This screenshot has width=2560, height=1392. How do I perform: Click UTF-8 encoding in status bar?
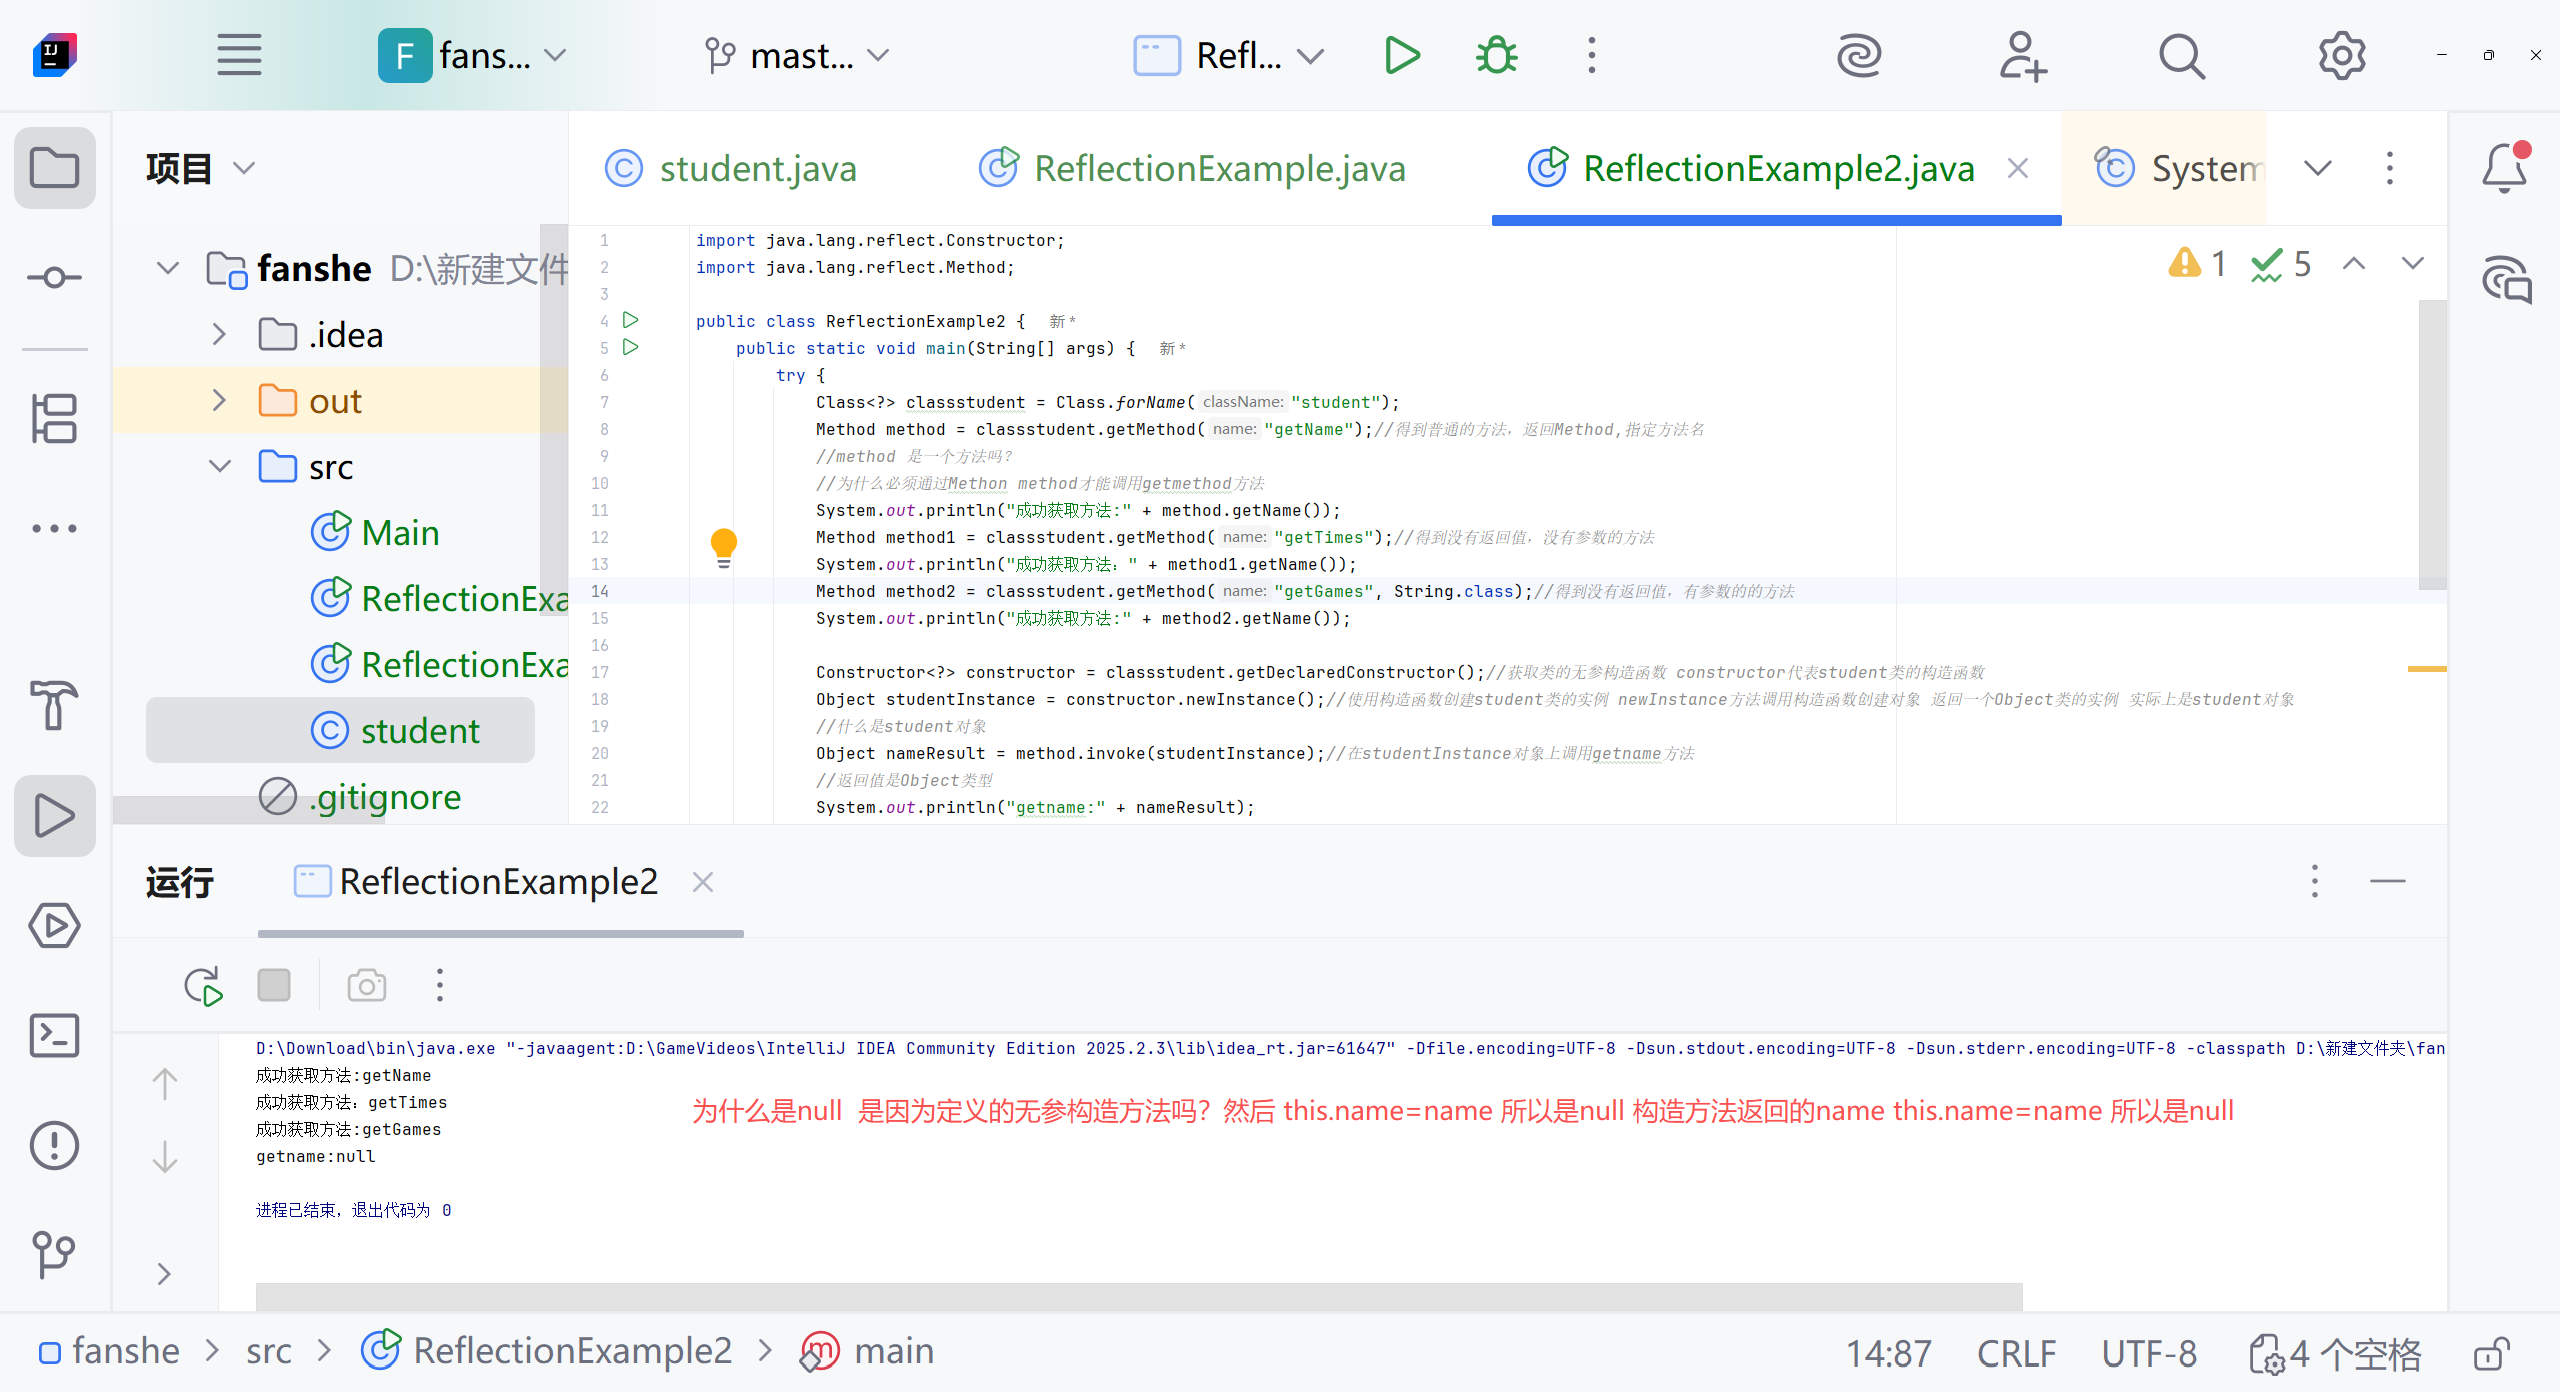(2148, 1354)
